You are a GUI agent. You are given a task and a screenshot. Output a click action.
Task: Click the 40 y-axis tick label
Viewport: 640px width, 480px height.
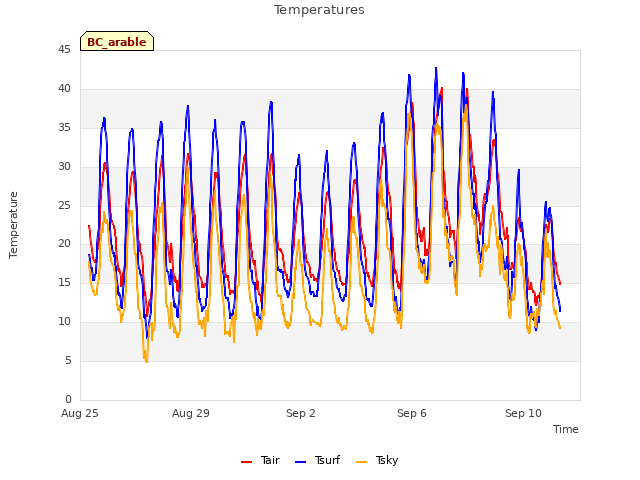click(x=64, y=89)
